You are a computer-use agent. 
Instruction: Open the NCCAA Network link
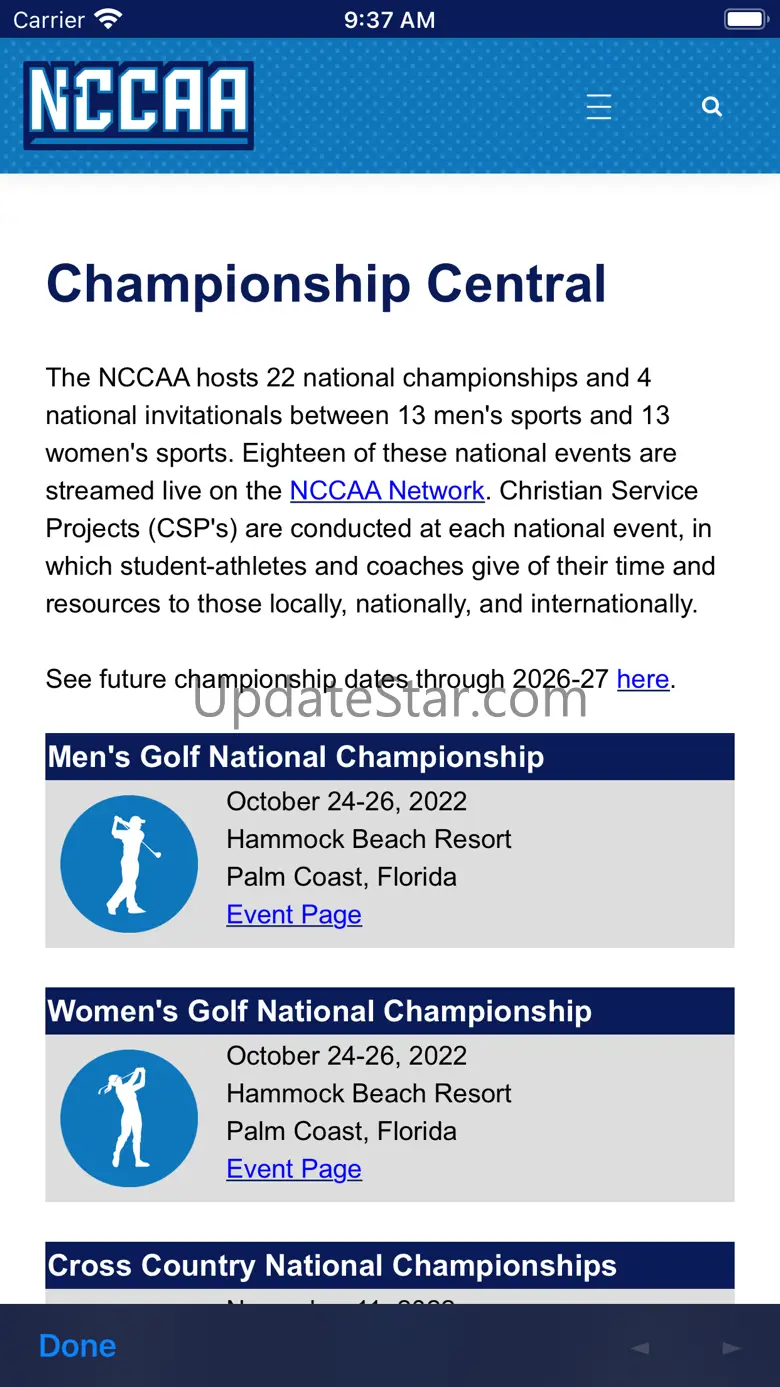pos(387,491)
